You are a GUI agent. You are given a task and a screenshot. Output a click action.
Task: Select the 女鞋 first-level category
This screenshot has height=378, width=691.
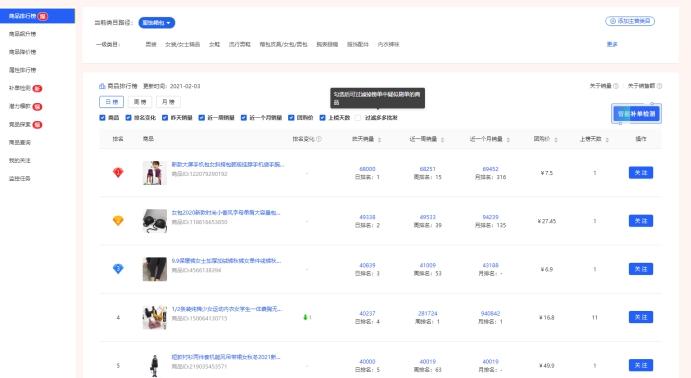pyautogui.click(x=215, y=44)
